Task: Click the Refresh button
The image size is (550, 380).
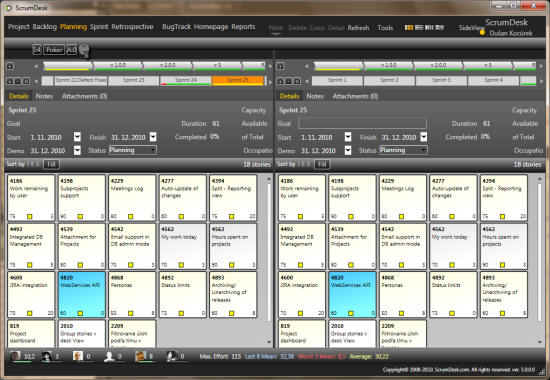Action: click(358, 28)
